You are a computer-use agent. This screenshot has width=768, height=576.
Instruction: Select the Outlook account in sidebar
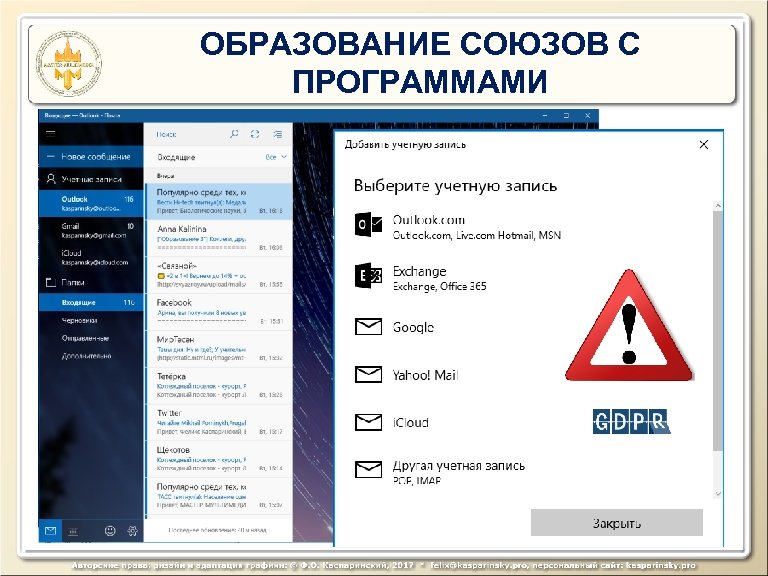coord(91,203)
